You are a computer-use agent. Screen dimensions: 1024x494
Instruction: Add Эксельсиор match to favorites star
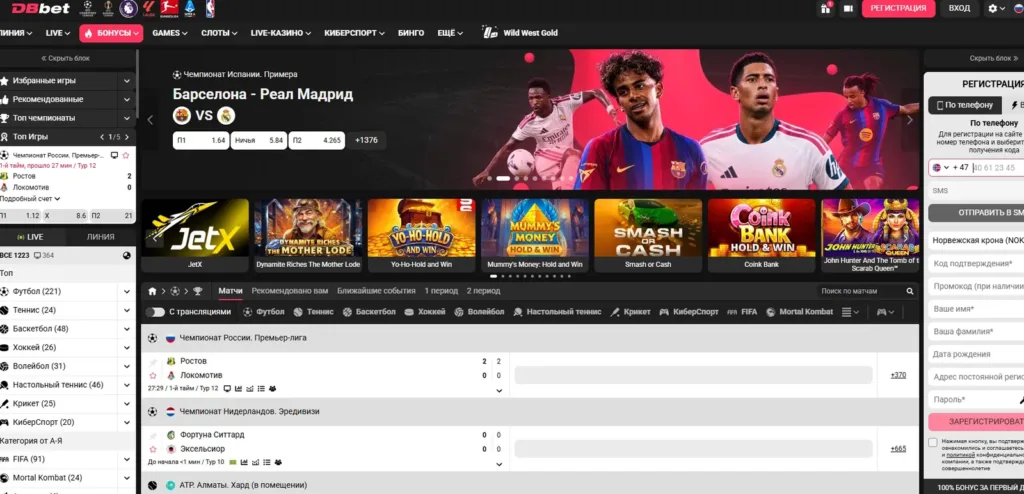click(153, 450)
